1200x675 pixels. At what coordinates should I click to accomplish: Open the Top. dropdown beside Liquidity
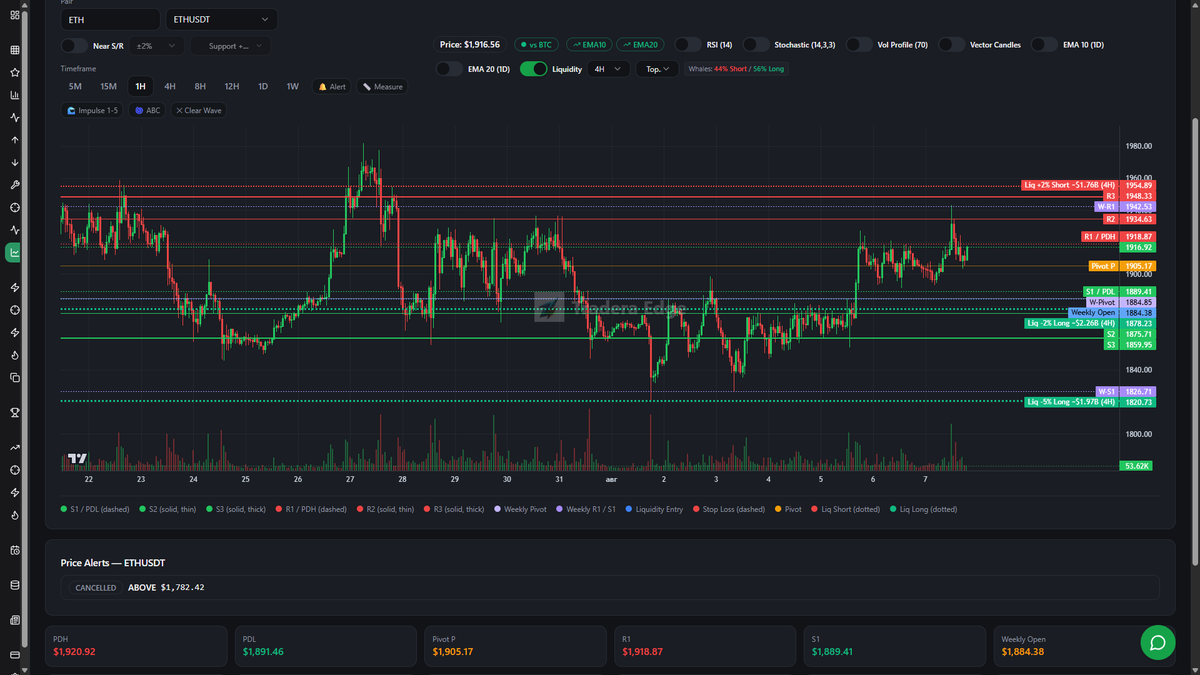coord(658,69)
